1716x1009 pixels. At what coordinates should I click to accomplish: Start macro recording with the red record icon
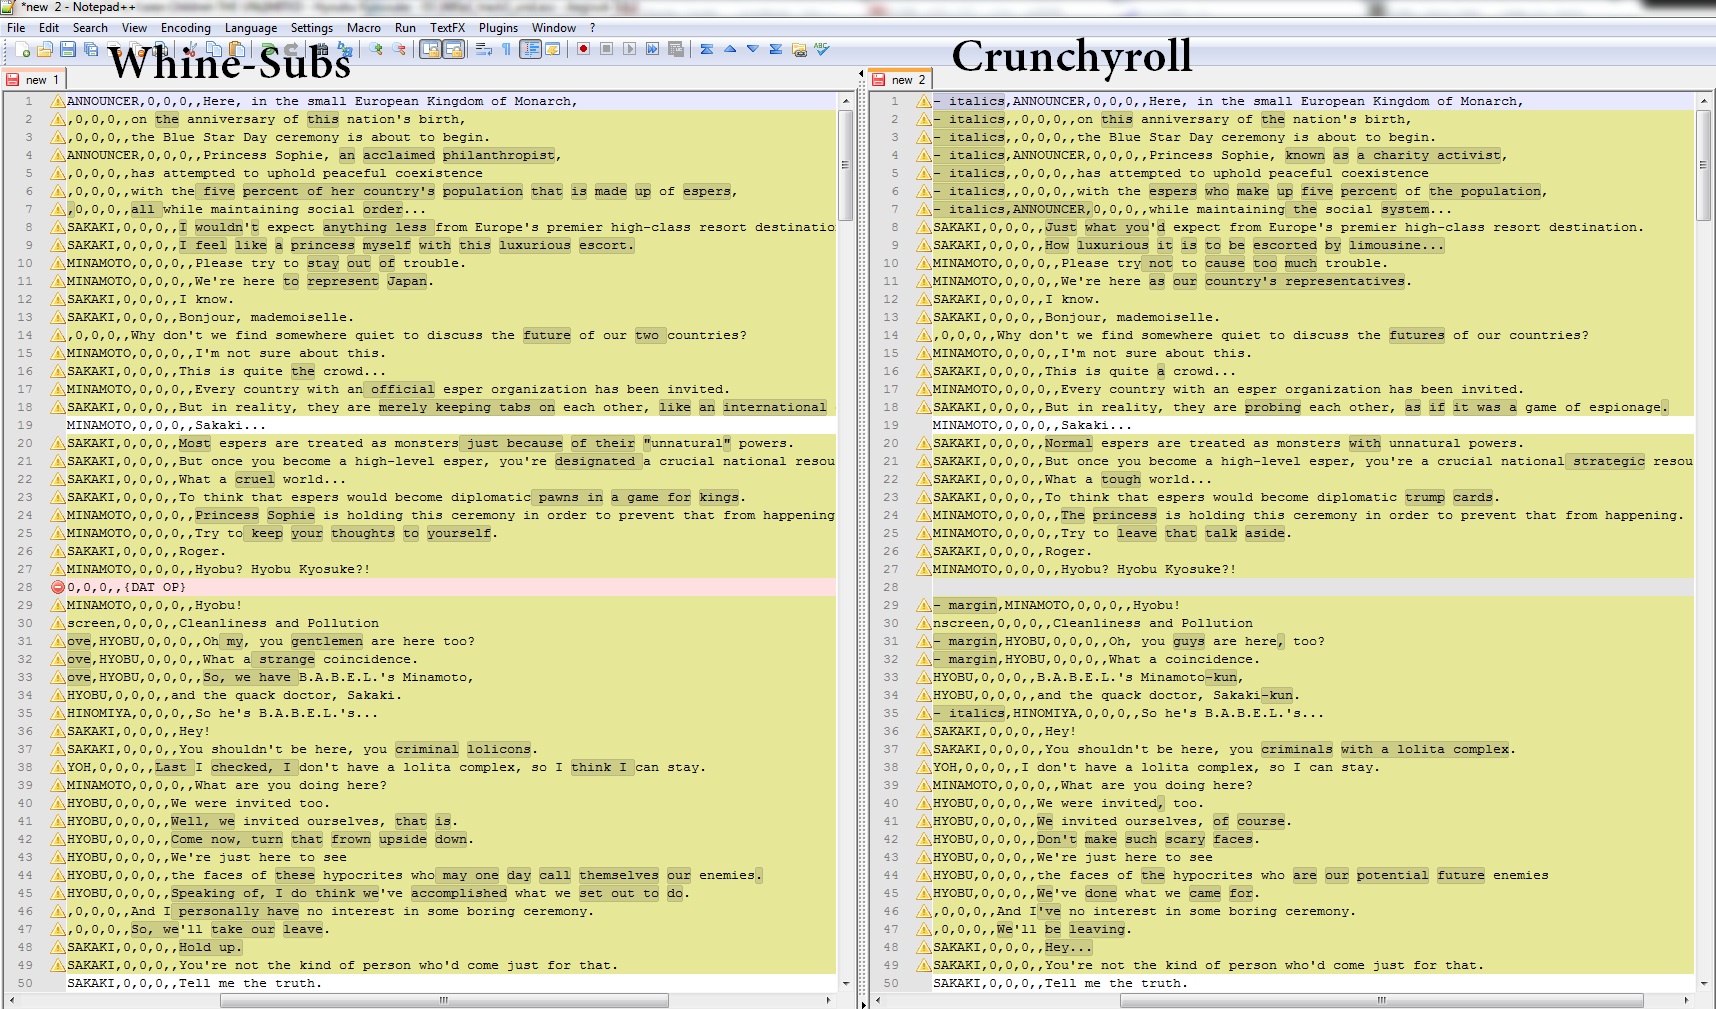[583, 49]
